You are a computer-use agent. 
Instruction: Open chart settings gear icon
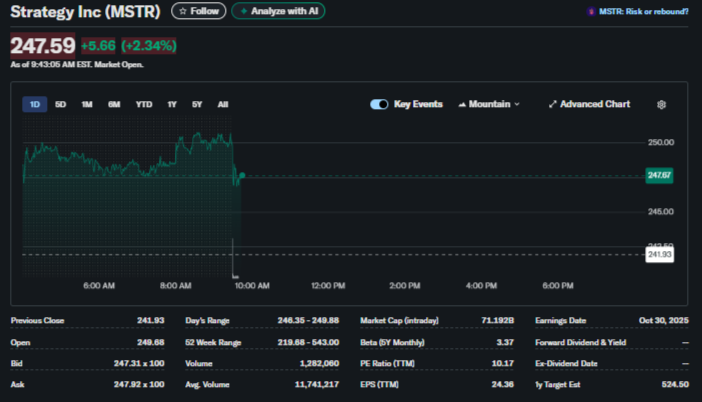point(661,104)
